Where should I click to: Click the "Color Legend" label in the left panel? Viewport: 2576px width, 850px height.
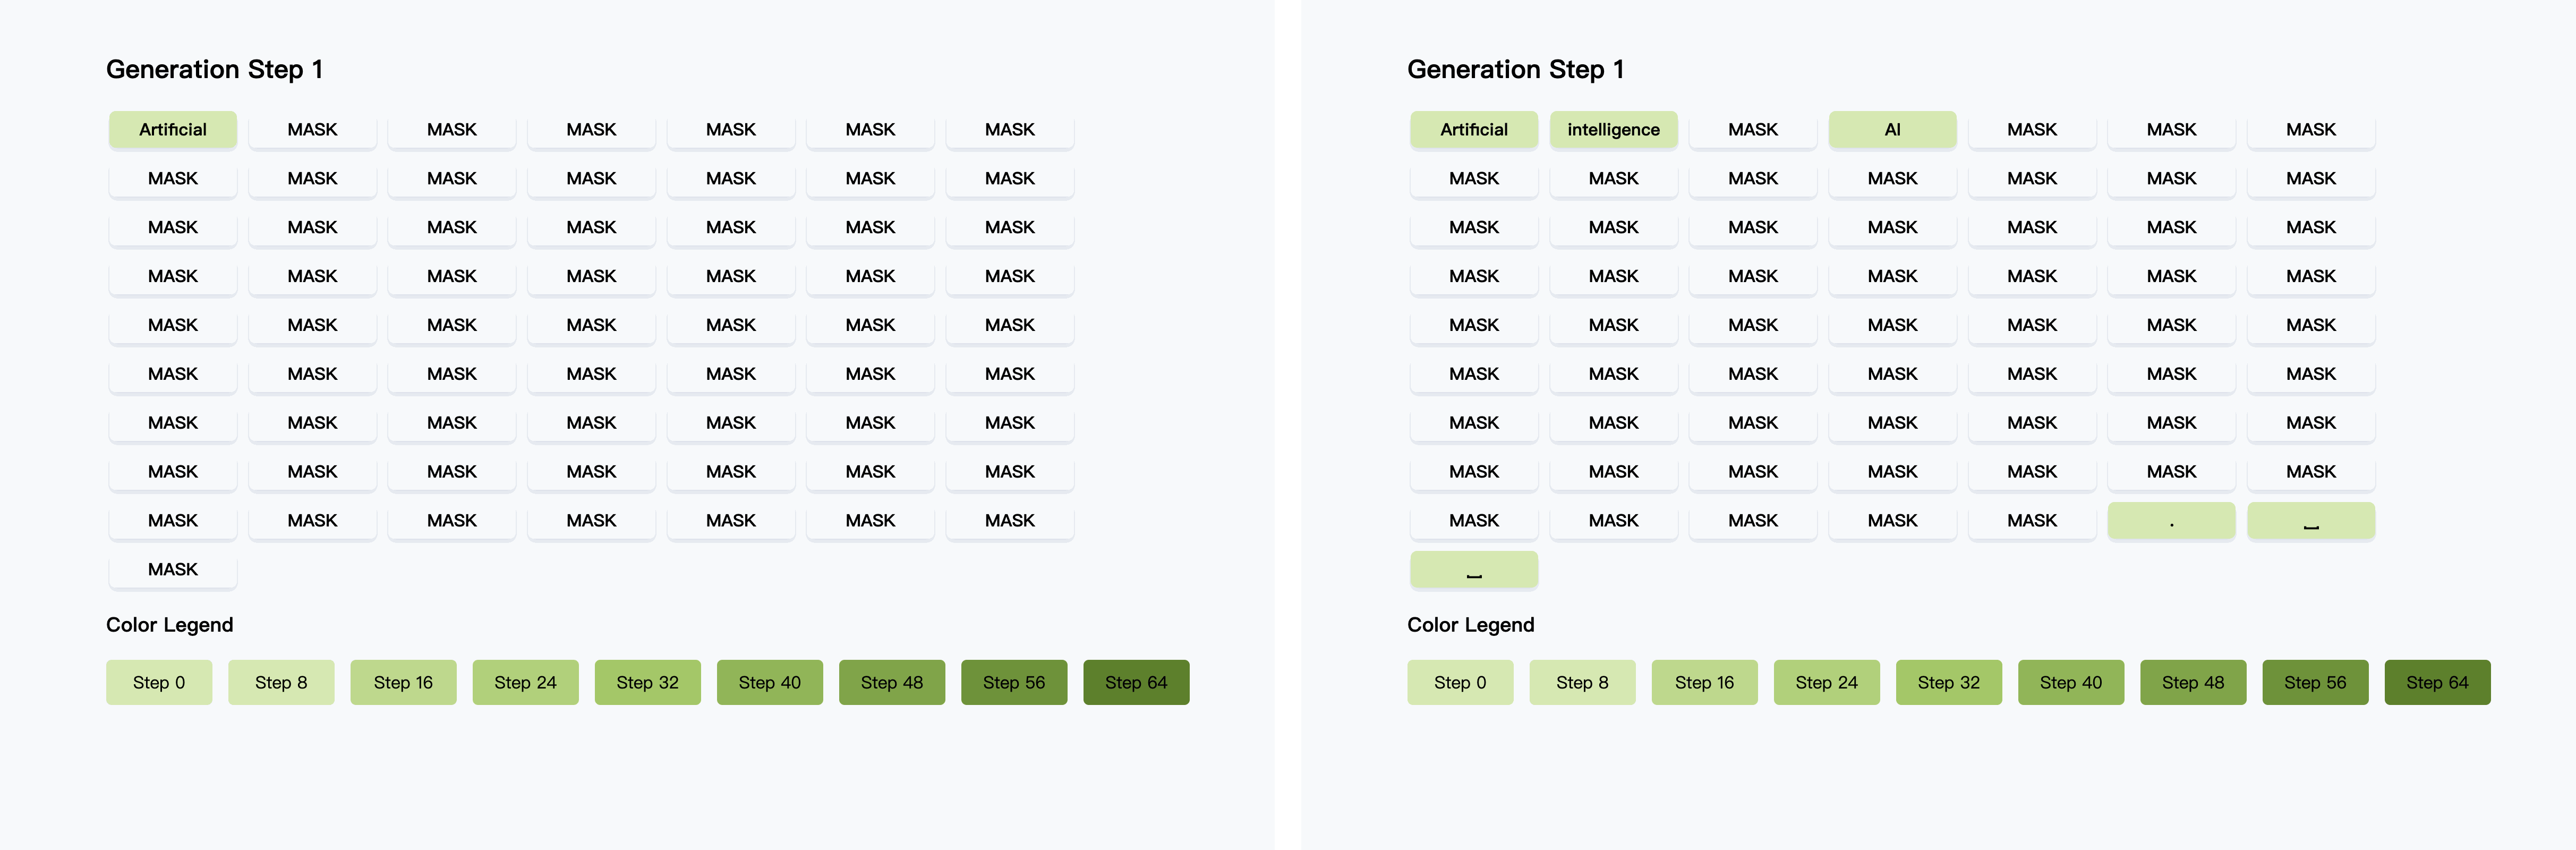click(169, 625)
